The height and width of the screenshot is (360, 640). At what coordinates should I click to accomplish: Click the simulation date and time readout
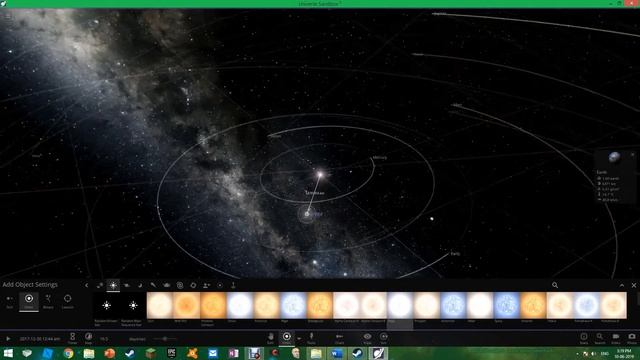40,339
